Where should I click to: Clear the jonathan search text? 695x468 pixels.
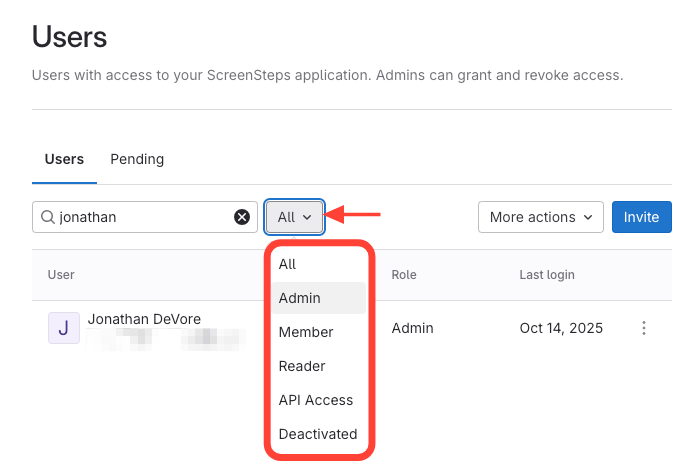242,217
